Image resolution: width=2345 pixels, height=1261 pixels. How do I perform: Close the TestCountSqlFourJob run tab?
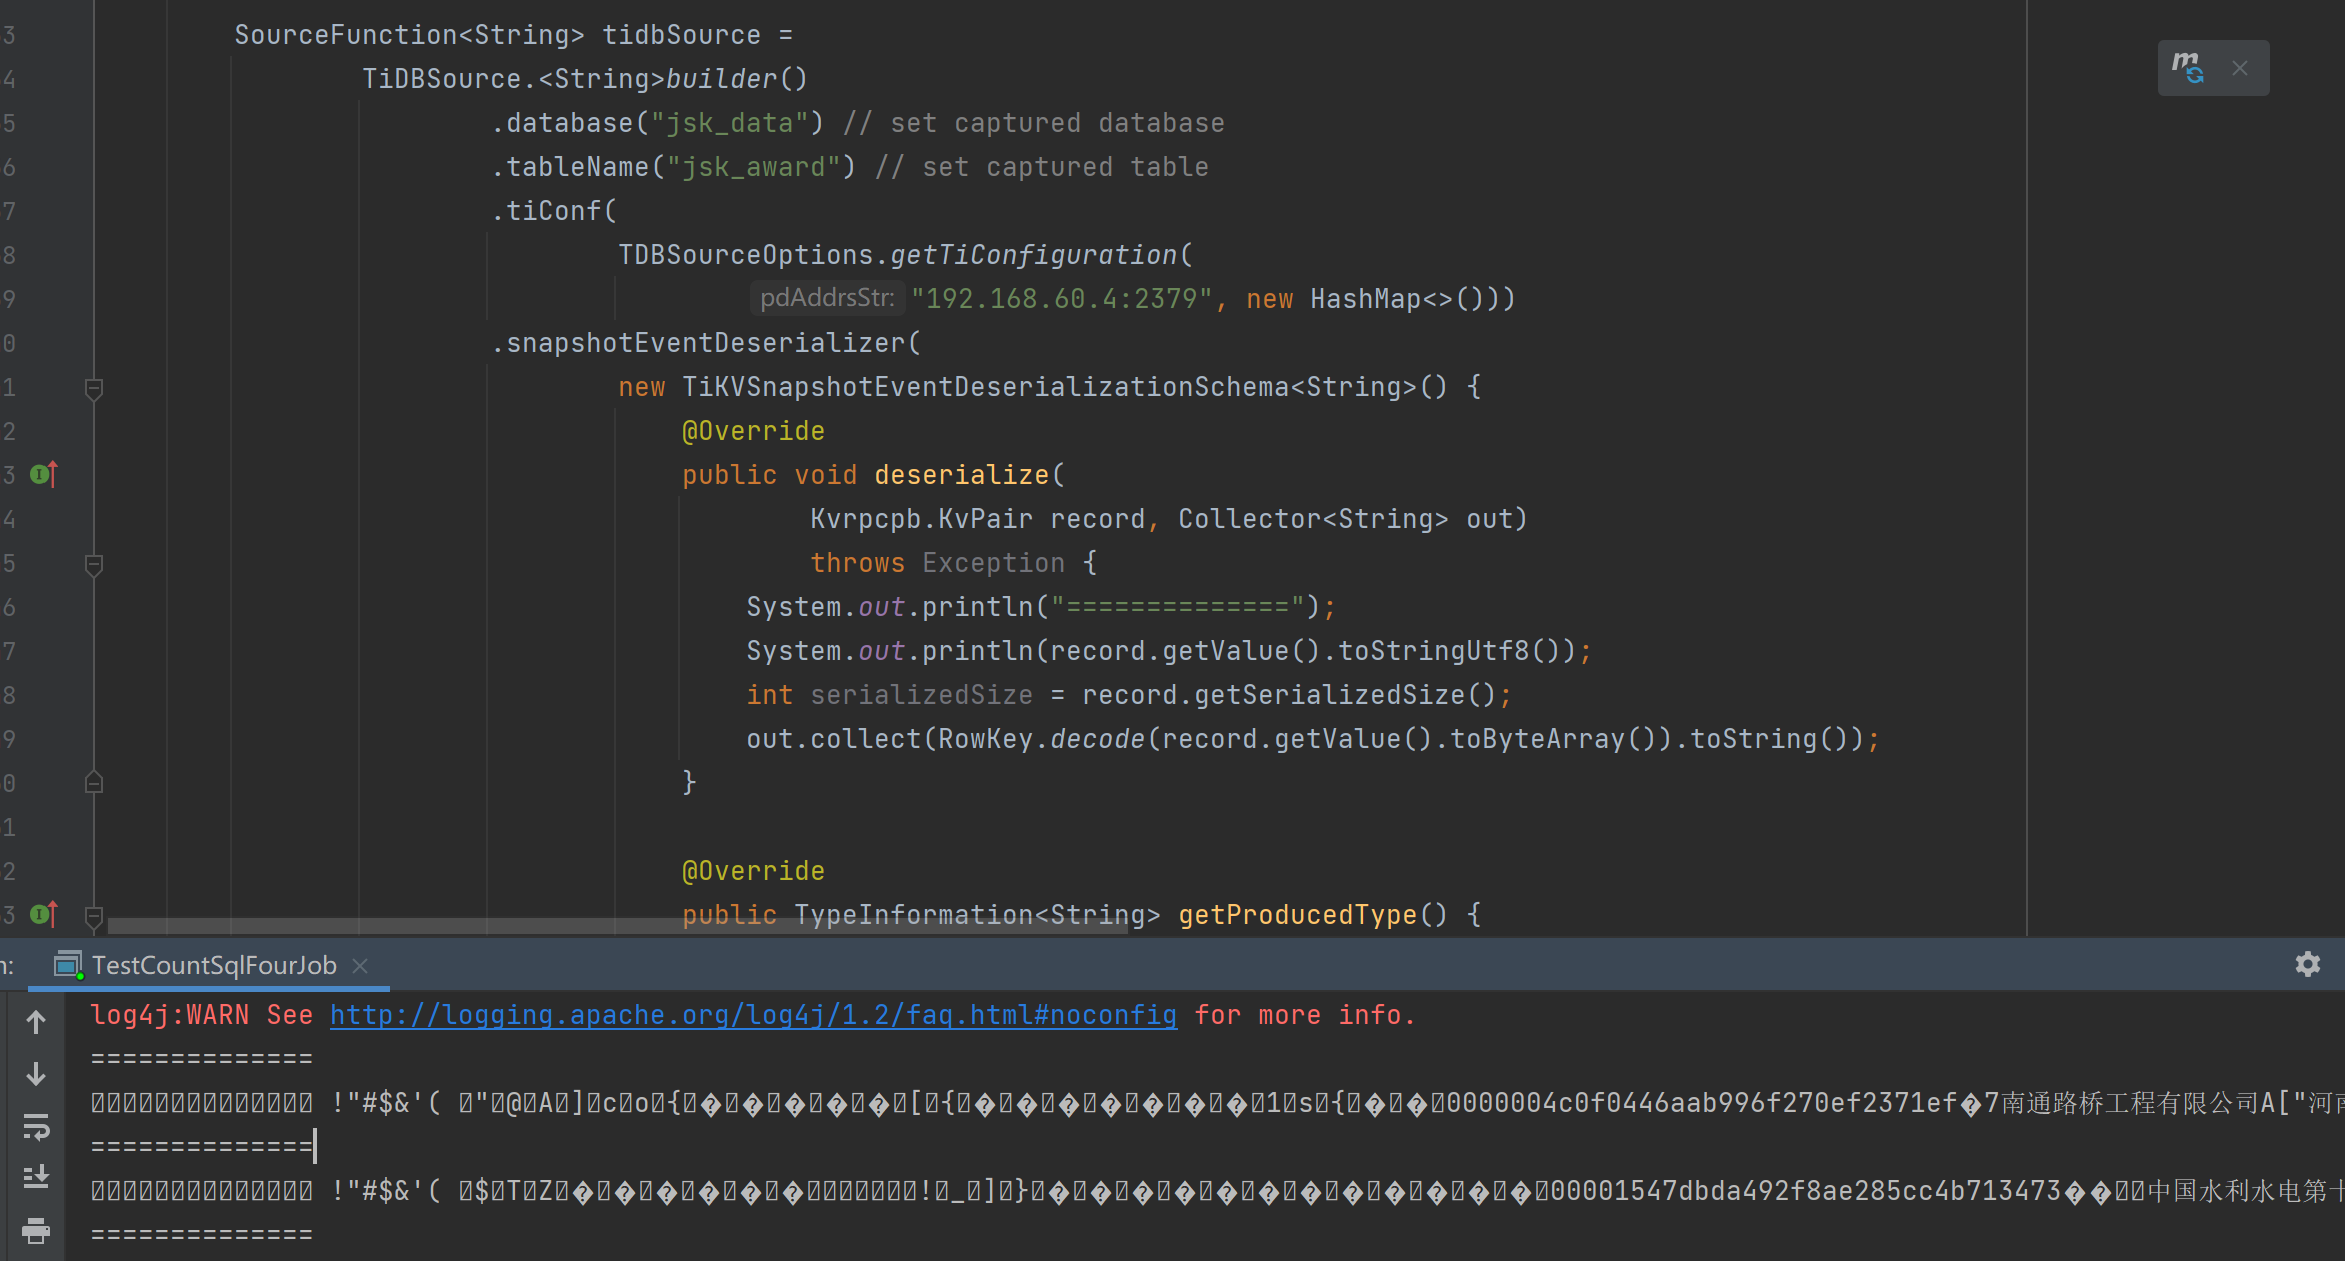(360, 965)
